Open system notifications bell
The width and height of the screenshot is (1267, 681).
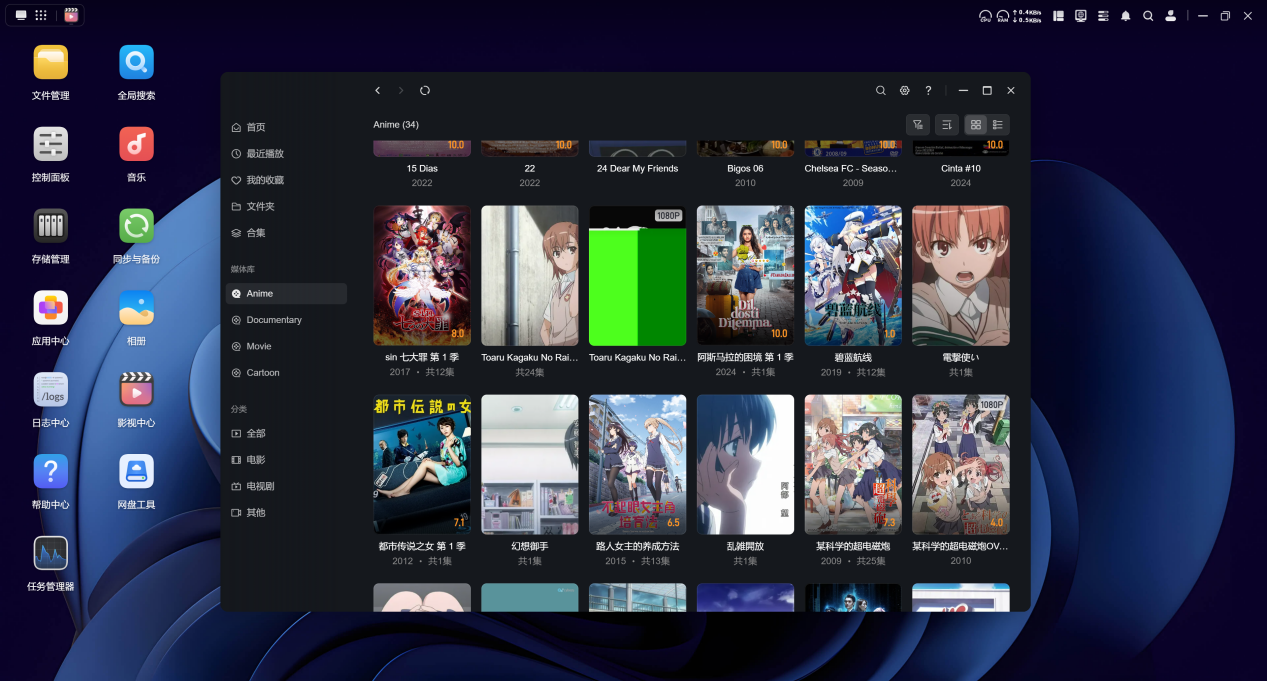point(1126,16)
